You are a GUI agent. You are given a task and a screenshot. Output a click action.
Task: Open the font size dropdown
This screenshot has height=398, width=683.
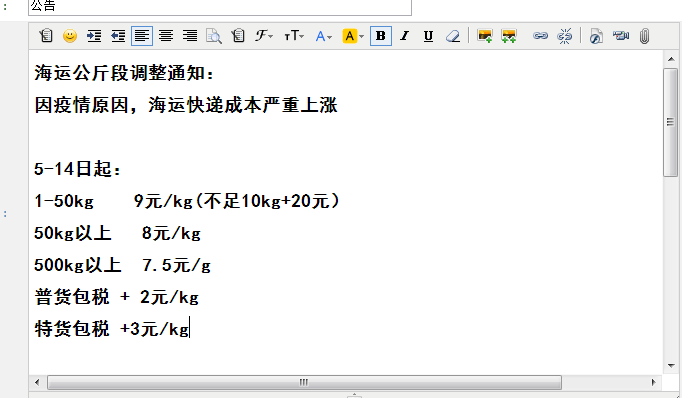pos(294,36)
